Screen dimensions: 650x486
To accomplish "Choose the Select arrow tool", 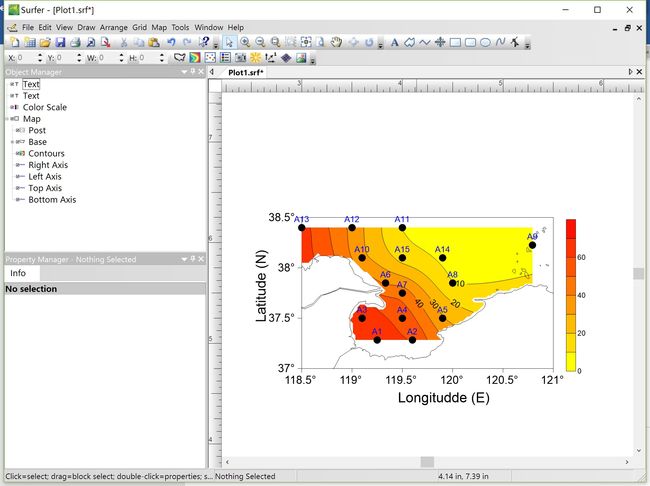I will point(229,42).
